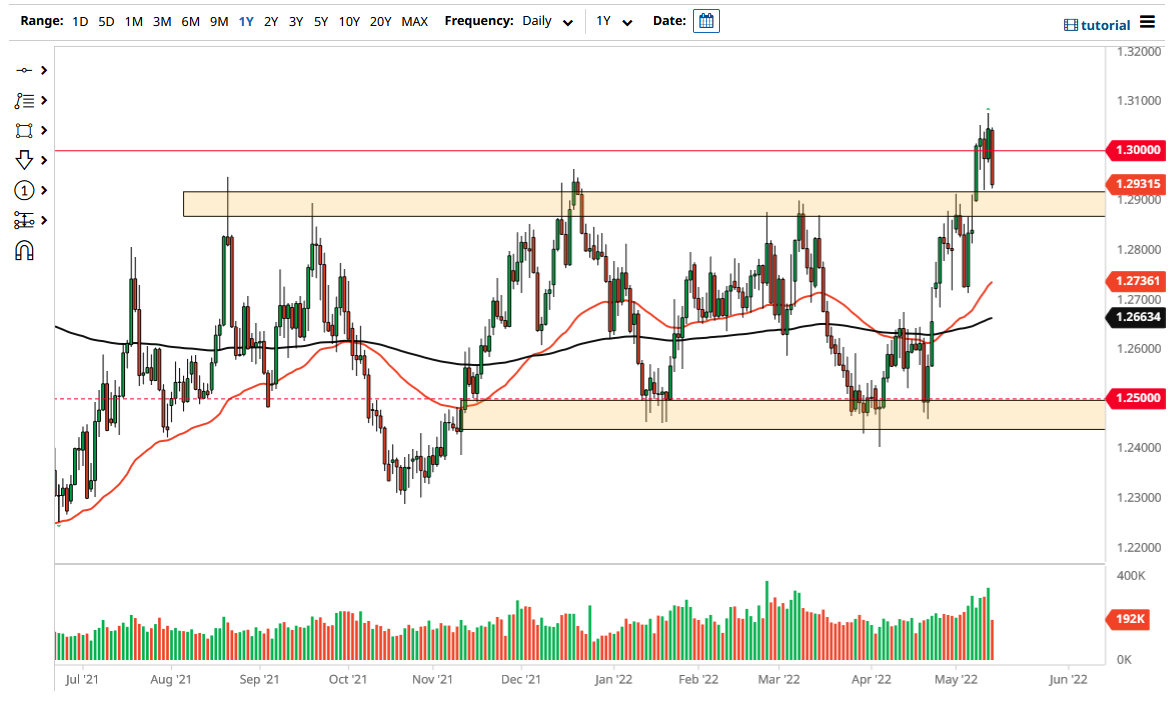Open the Date calendar picker
1174x704 pixels.
tap(707, 20)
